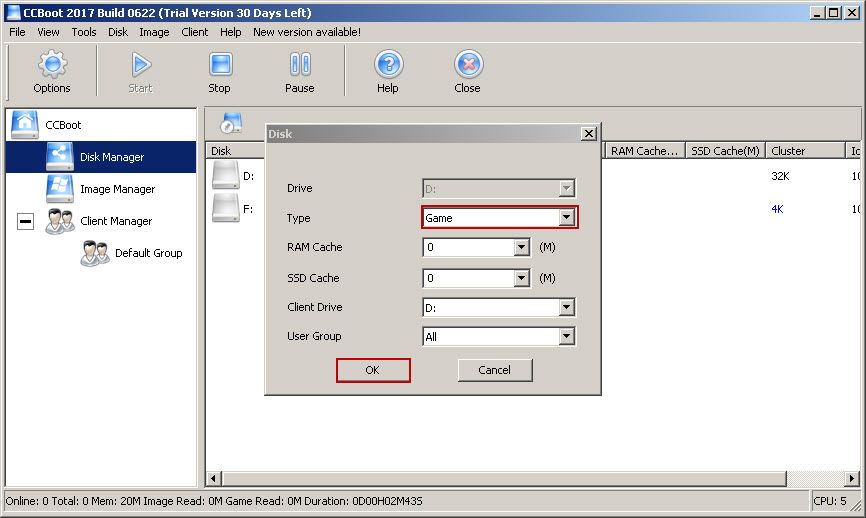Select Image Manager icon in sidebar

60,189
